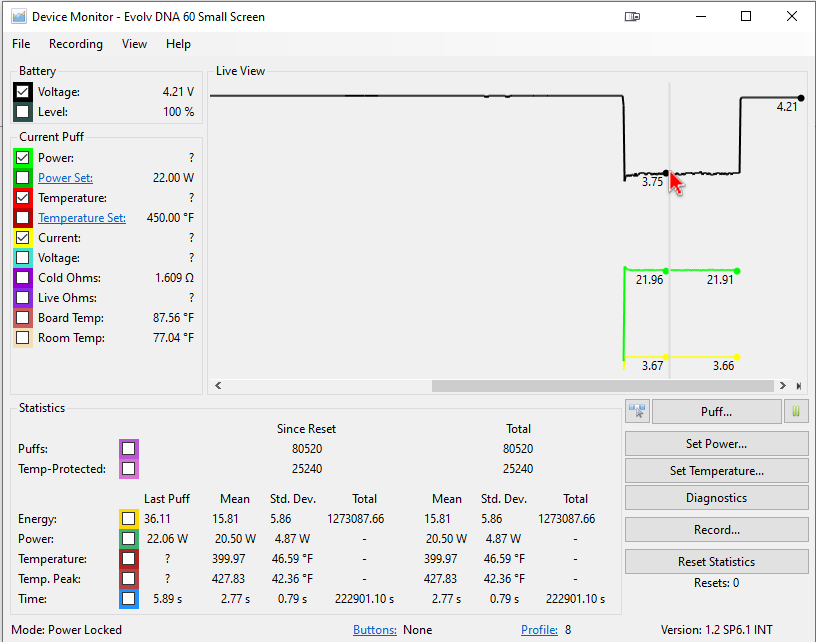
Task: Click the Profile link in status bar
Action: (539, 630)
